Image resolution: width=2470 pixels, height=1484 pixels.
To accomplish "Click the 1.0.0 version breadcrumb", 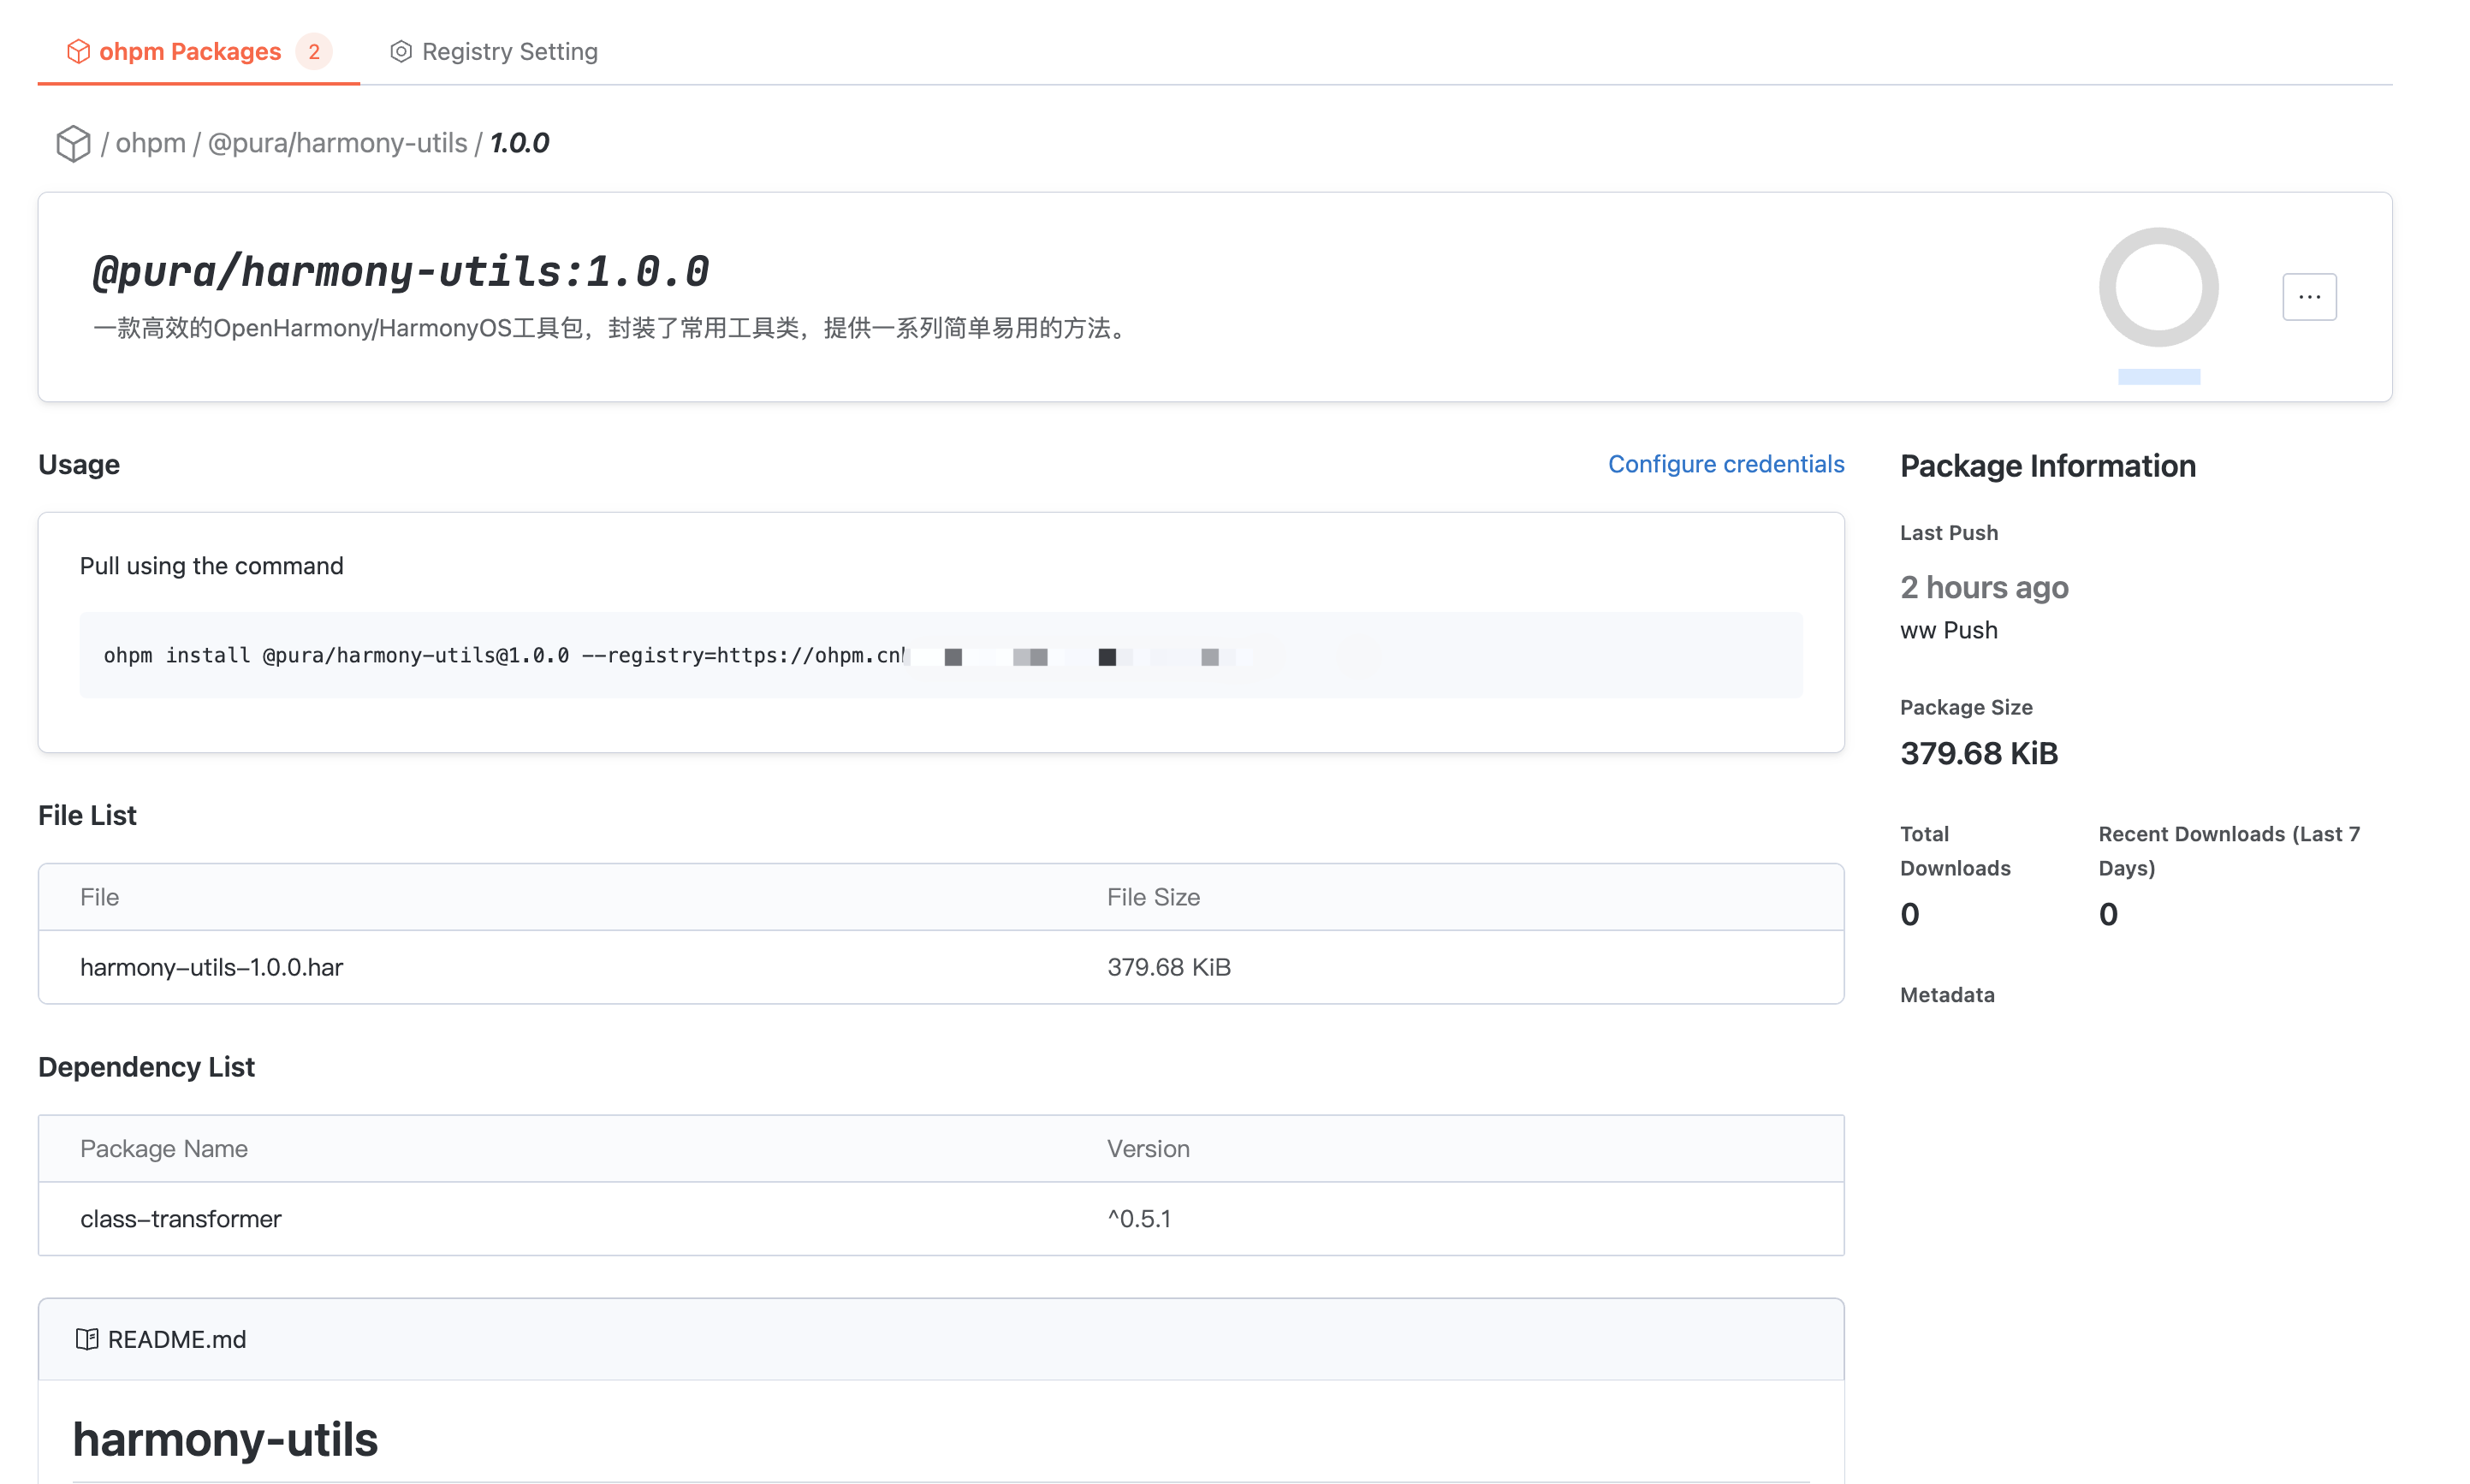I will coord(519,143).
